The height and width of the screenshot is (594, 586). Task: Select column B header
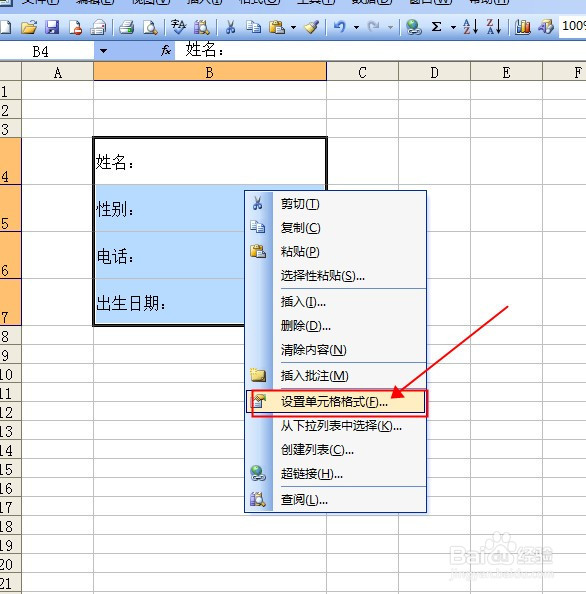[210, 72]
